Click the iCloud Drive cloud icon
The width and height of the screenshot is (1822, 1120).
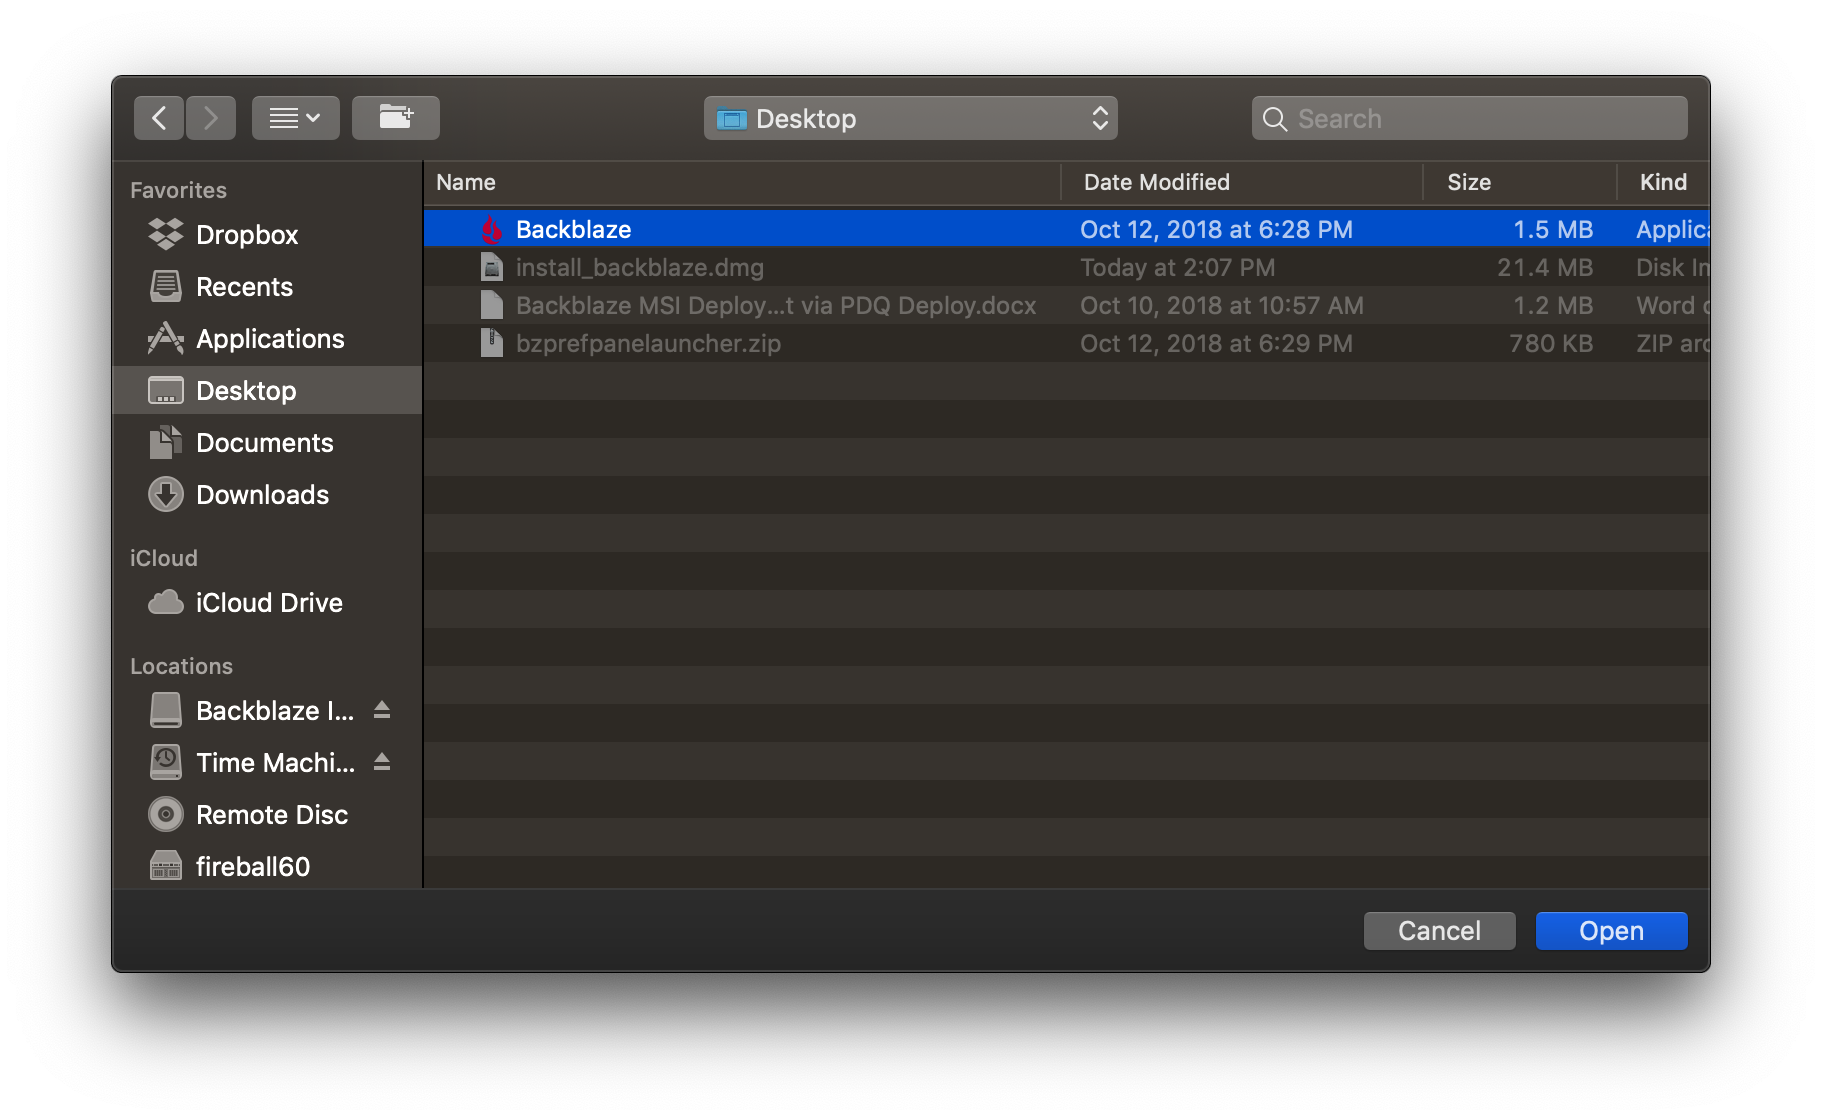click(x=165, y=602)
